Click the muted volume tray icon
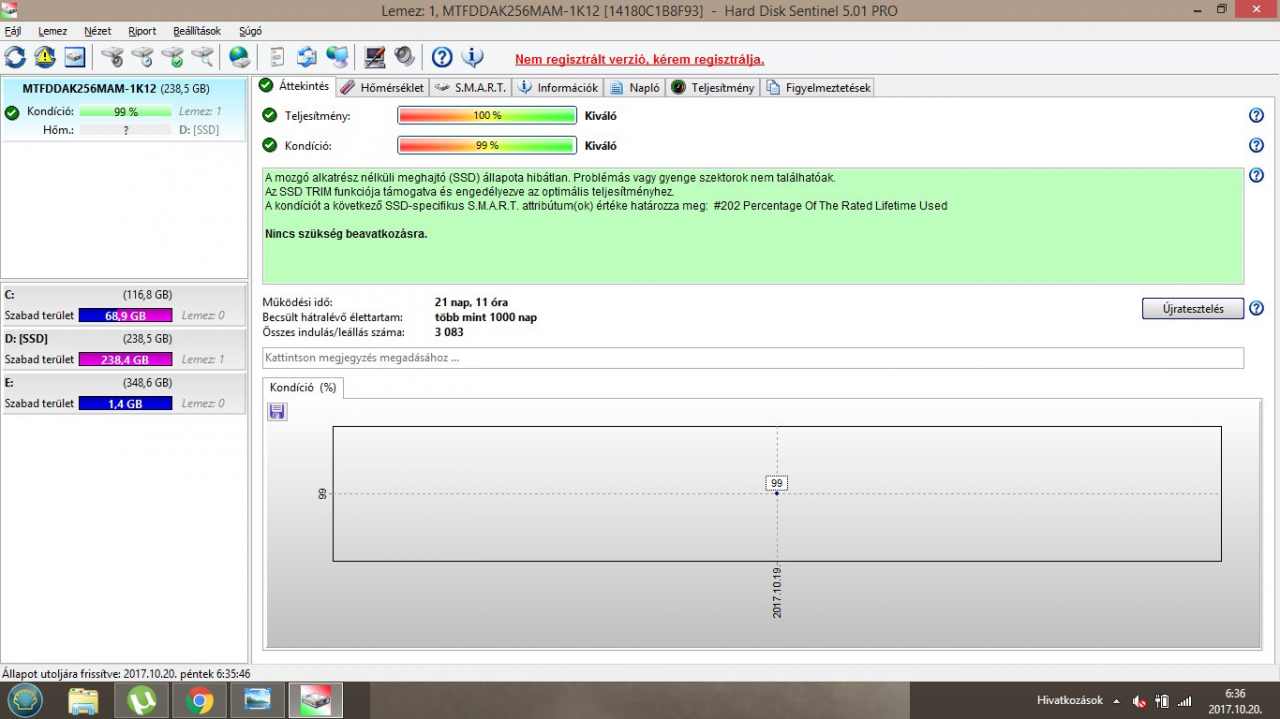1280x719 pixels. point(1139,701)
